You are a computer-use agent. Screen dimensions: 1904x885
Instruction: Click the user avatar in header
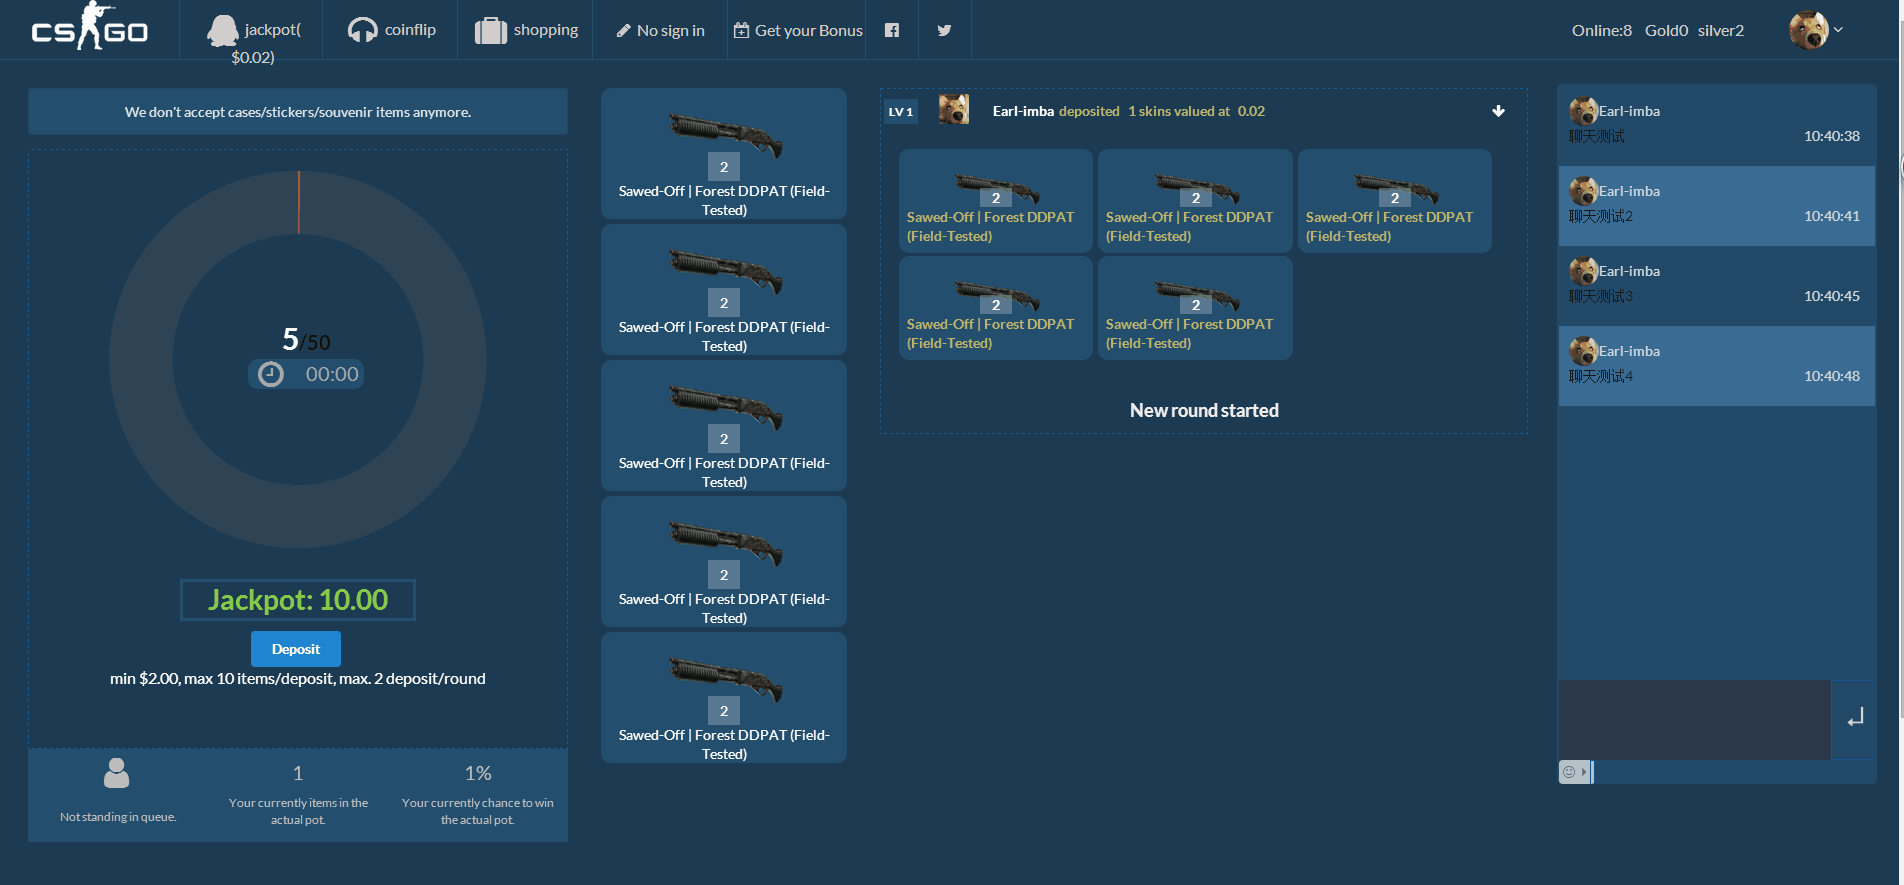(1809, 30)
